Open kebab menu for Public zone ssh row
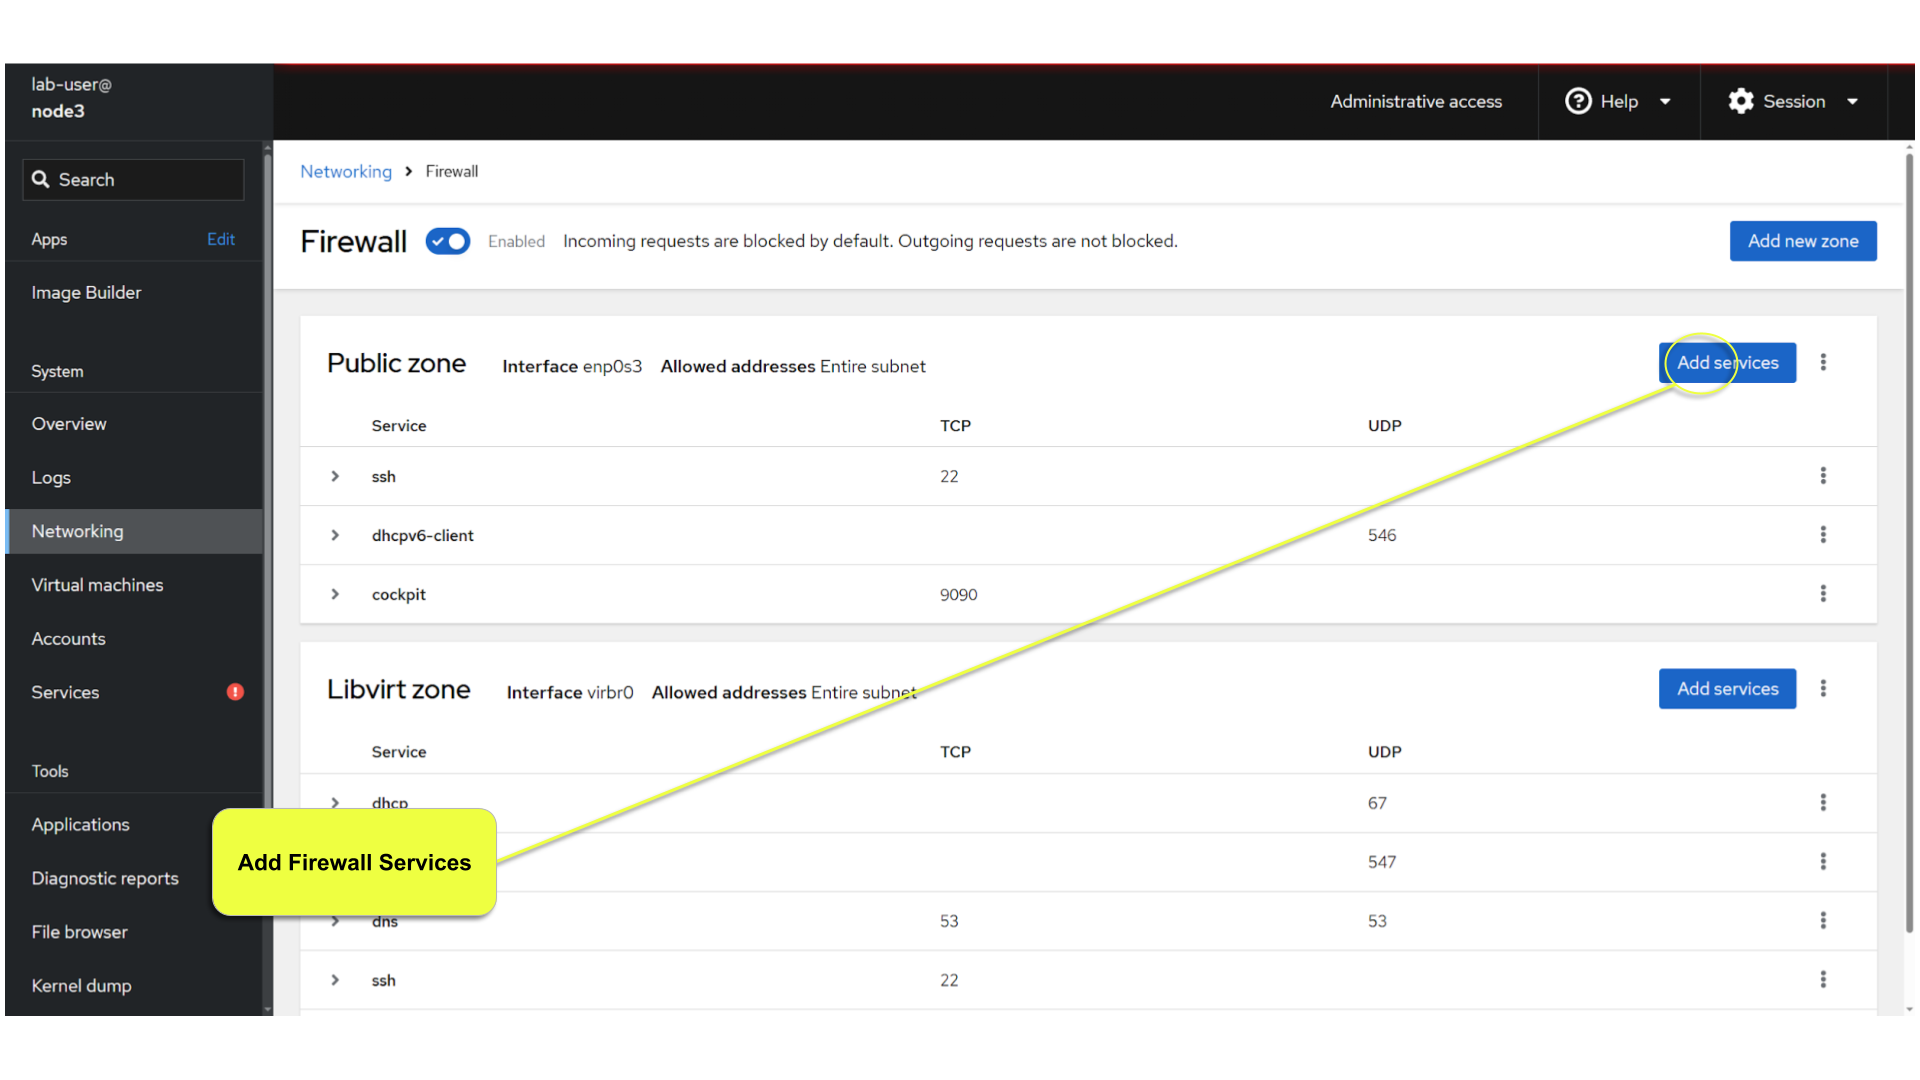 [x=1823, y=476]
